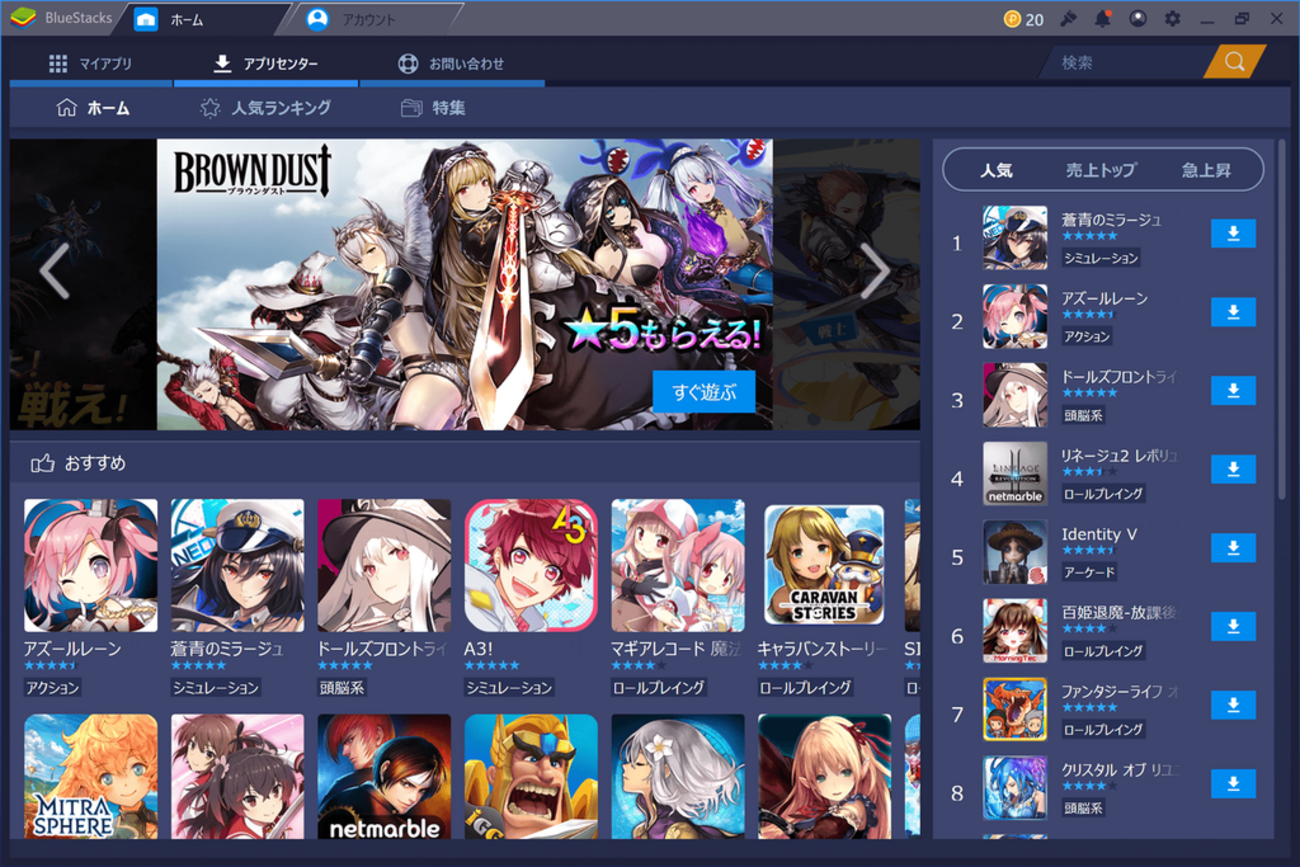The image size is (1300, 867).
Task: Select the ホーム sub-tab with the house icon
Action: (x=93, y=108)
